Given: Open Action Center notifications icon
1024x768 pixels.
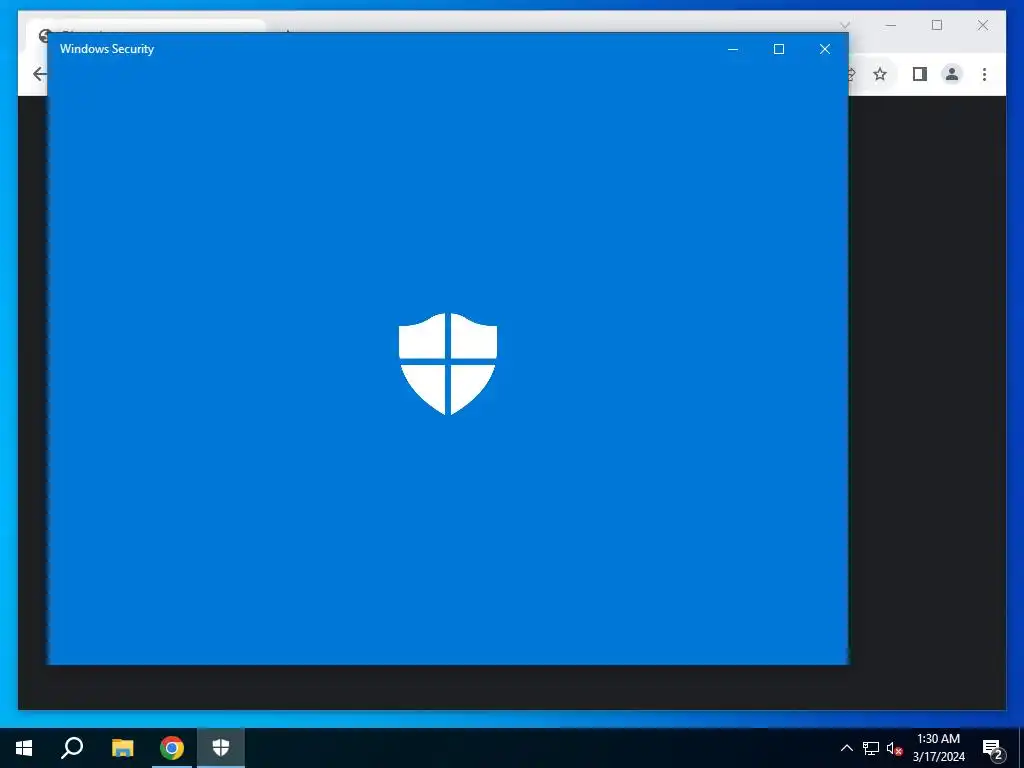Looking at the screenshot, I should pos(992,749).
